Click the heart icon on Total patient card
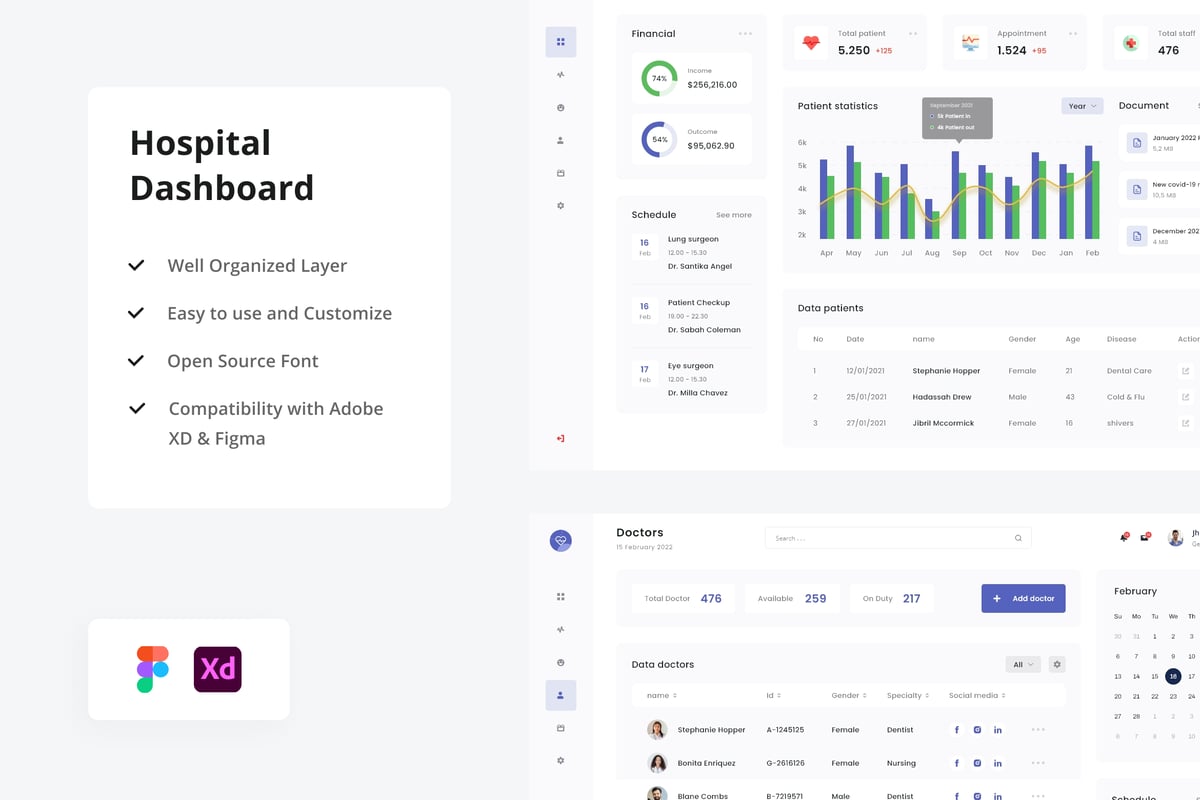The width and height of the screenshot is (1200, 800). [x=811, y=42]
